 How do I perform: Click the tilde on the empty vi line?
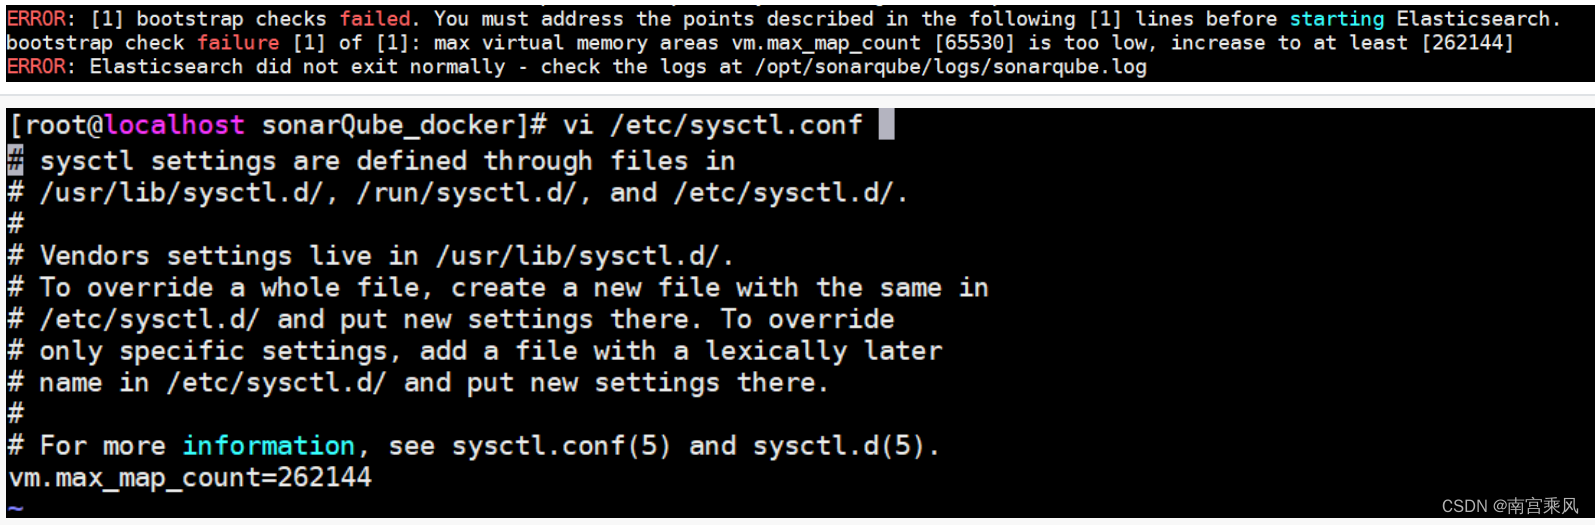(x=15, y=508)
